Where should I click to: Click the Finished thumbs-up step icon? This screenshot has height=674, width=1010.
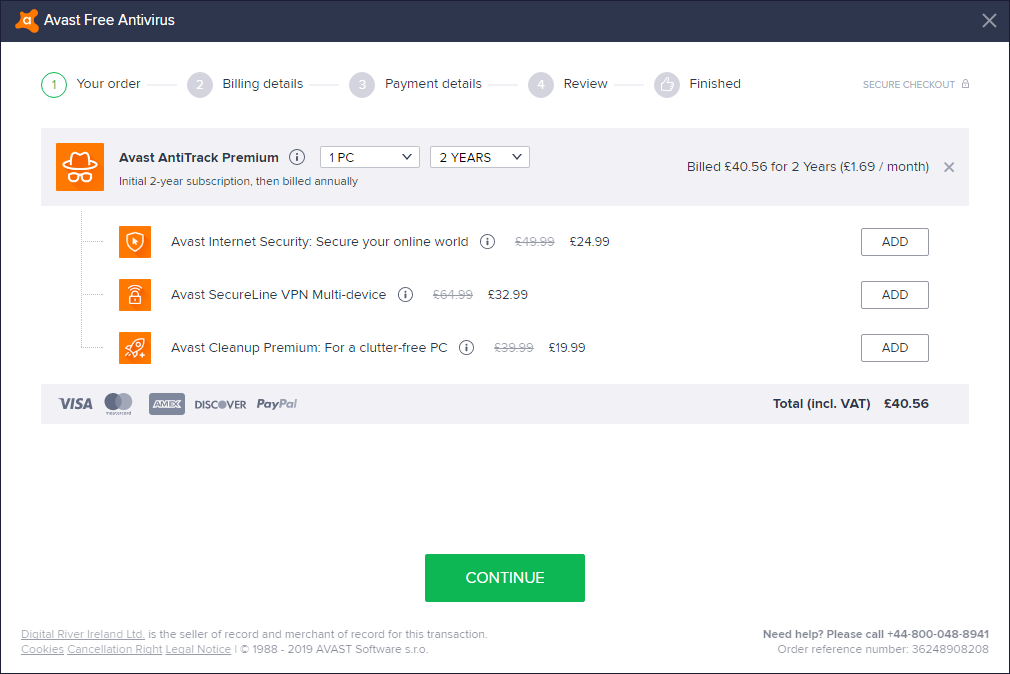point(667,84)
